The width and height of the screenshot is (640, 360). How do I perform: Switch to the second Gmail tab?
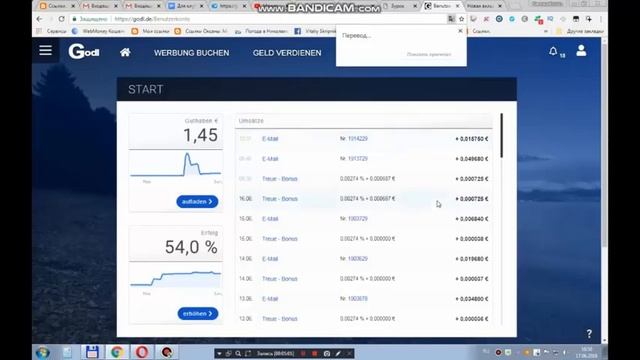142,6
